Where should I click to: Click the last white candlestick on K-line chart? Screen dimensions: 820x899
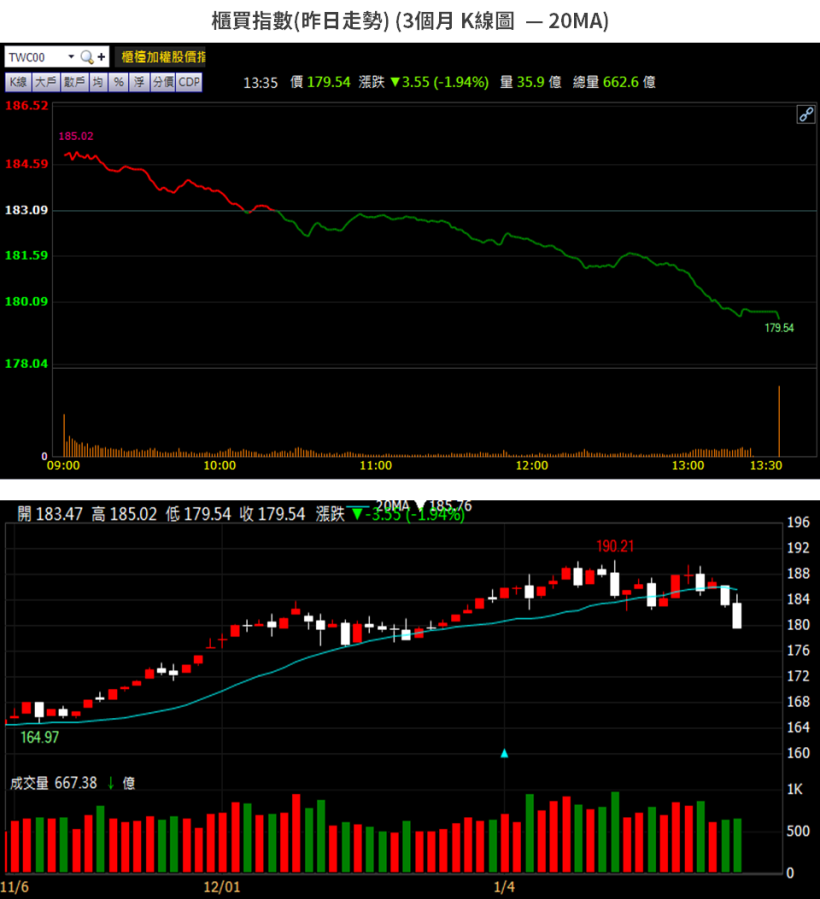pyautogui.click(x=737, y=615)
